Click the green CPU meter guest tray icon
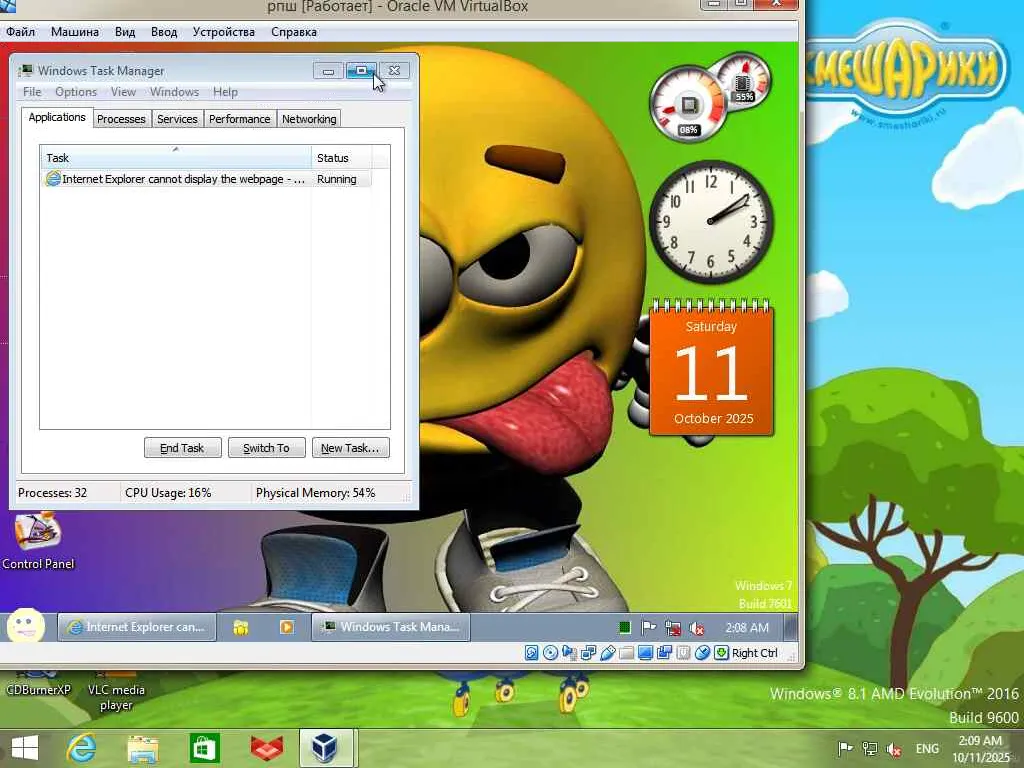Viewport: 1024px width, 768px height. pos(624,628)
